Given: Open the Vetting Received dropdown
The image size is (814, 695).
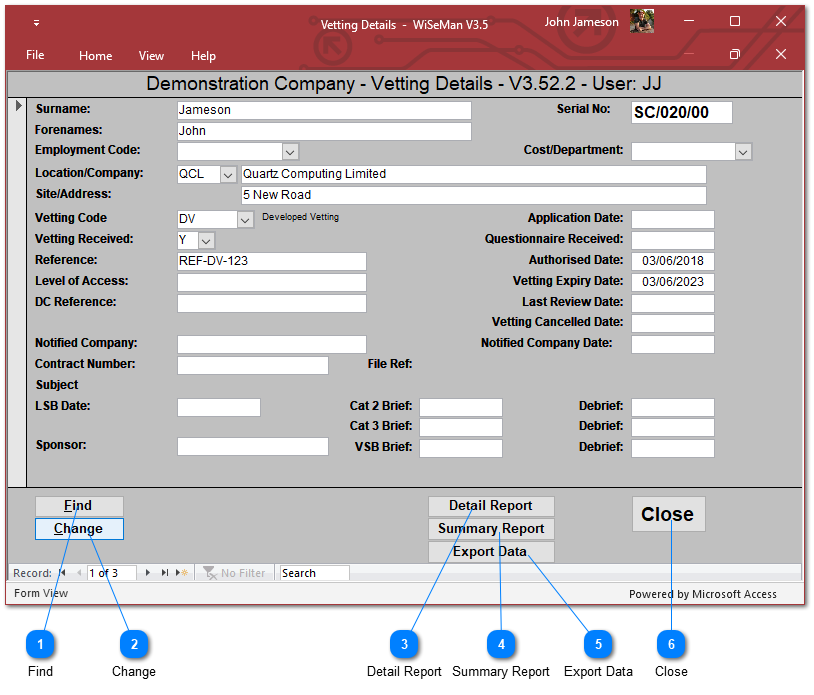Looking at the screenshot, I should pos(206,241).
